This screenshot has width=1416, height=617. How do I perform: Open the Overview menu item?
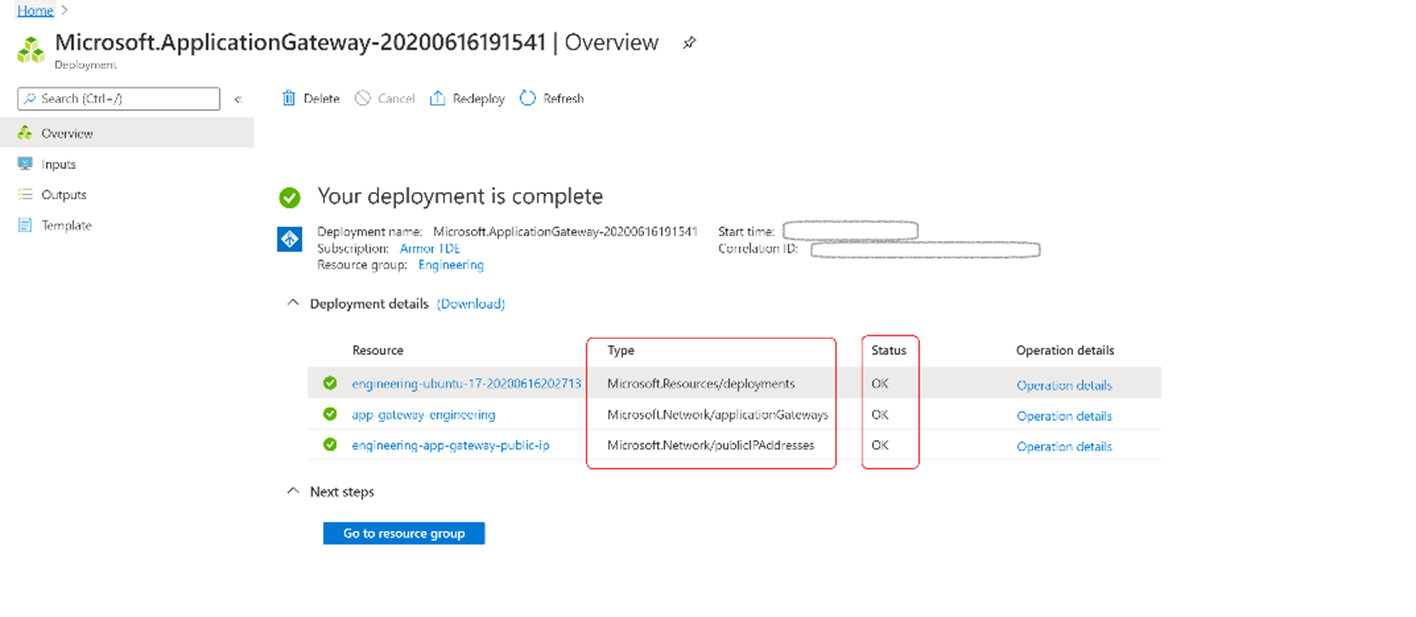pos(67,133)
